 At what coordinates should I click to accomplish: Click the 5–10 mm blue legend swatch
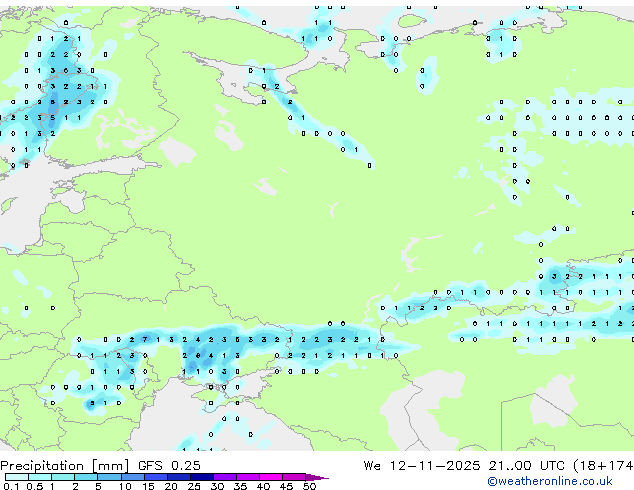[x=109, y=477]
